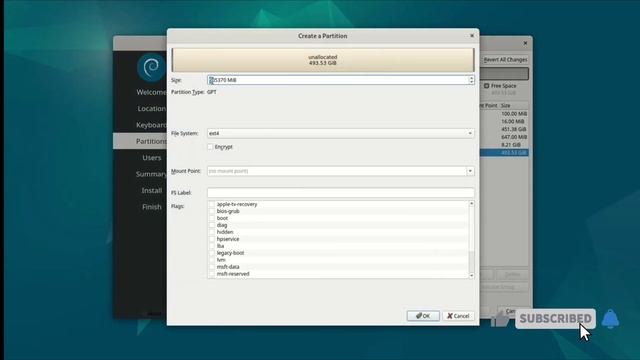Screen dimensions: 640x360
Task: Select the Summary step in installer sidebar
Action: pos(151,174)
